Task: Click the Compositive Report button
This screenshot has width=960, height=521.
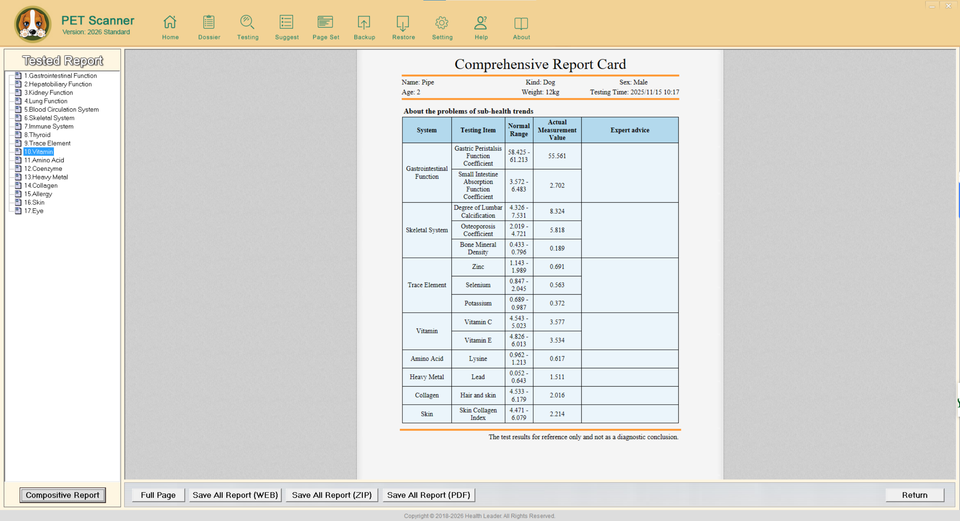Action: click(62, 495)
